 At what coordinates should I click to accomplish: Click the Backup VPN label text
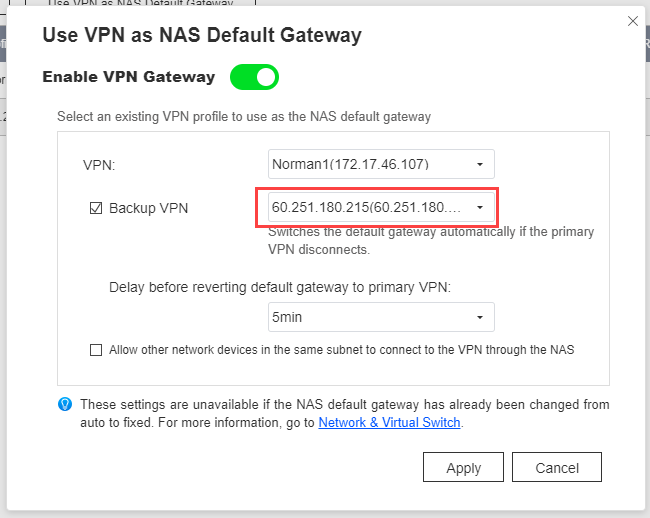[148, 208]
